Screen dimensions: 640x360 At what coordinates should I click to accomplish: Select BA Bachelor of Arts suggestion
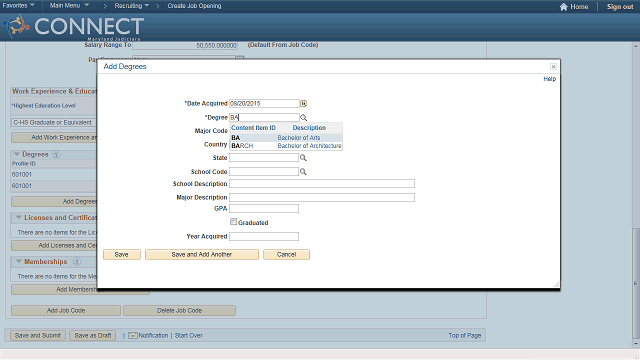[286, 138]
